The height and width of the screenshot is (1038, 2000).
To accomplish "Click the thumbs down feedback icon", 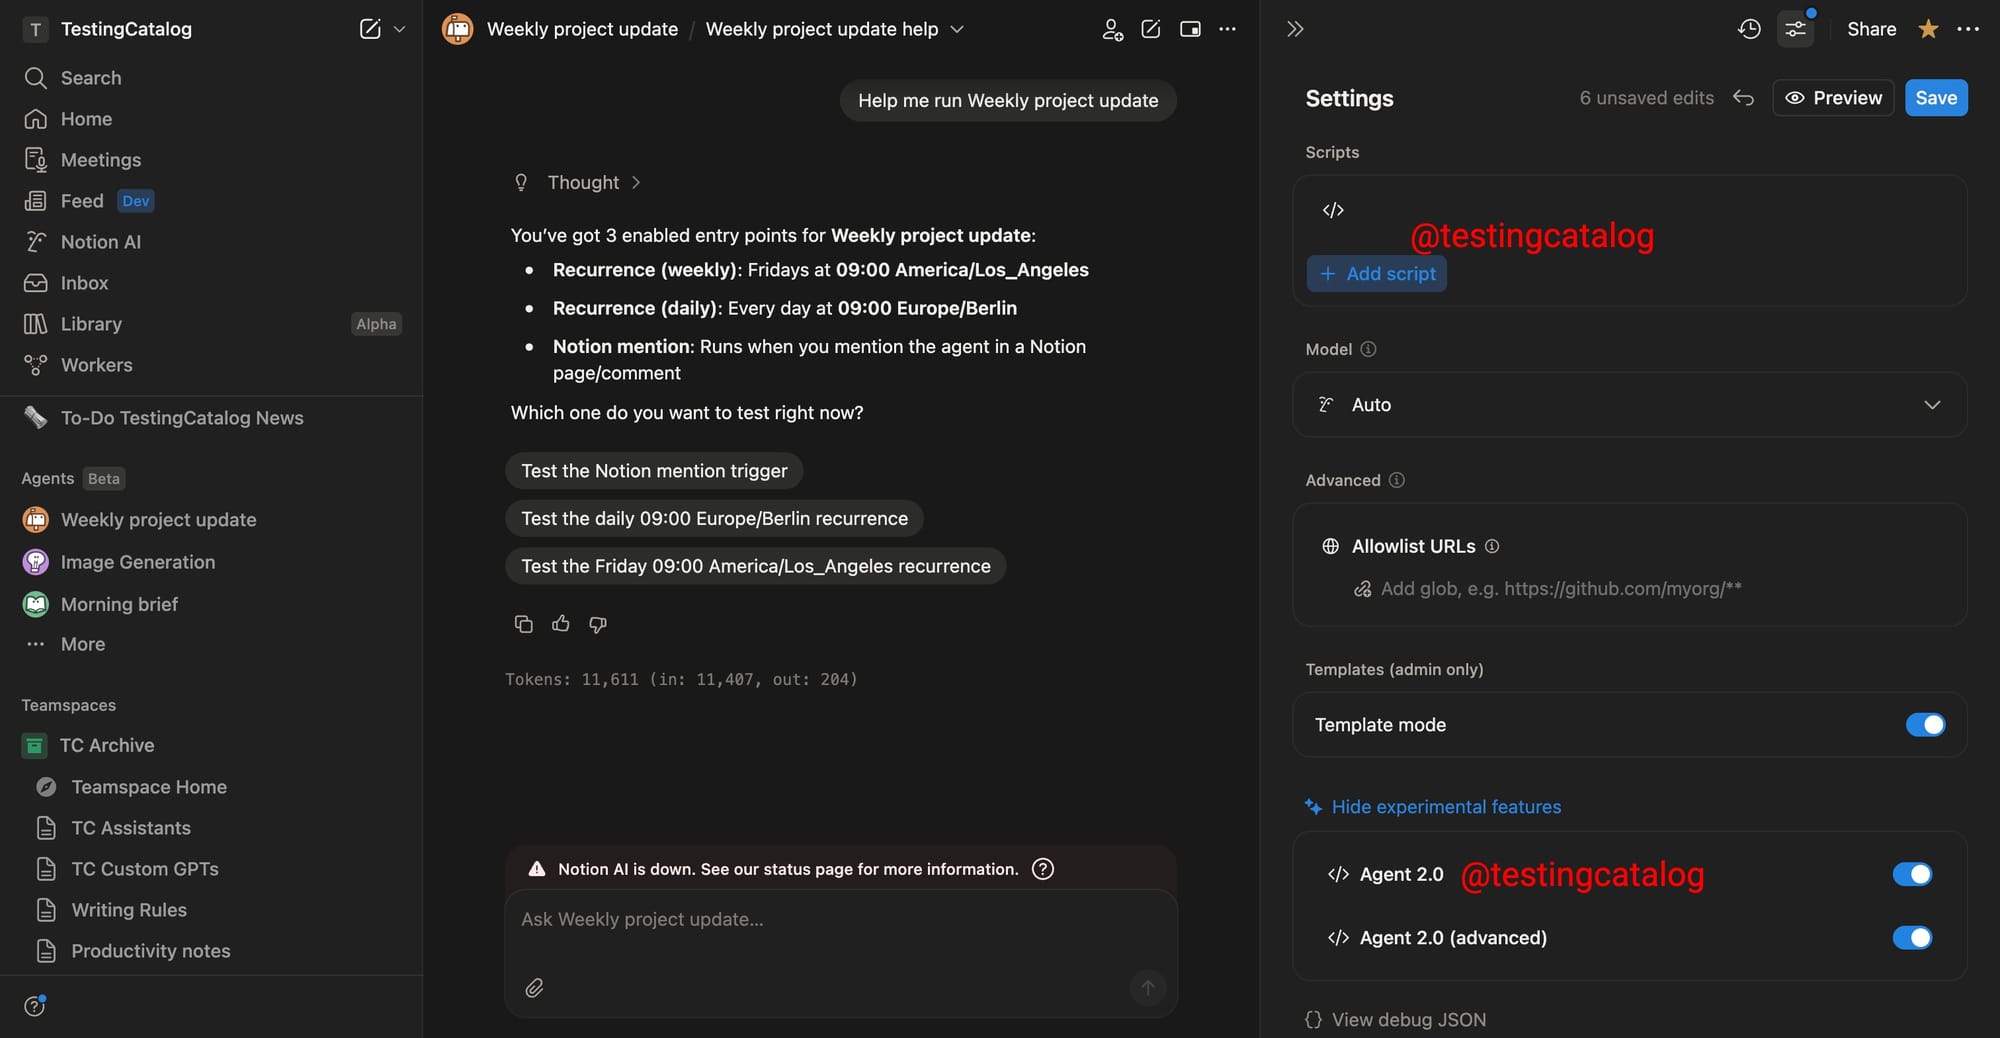I will pos(598,624).
